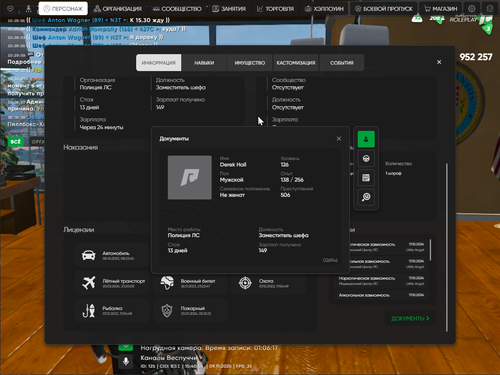Image resolution: width=500 pixels, height=375 pixels.
Task: Select the green ВСЕ chat filter
Action: click(x=16, y=141)
